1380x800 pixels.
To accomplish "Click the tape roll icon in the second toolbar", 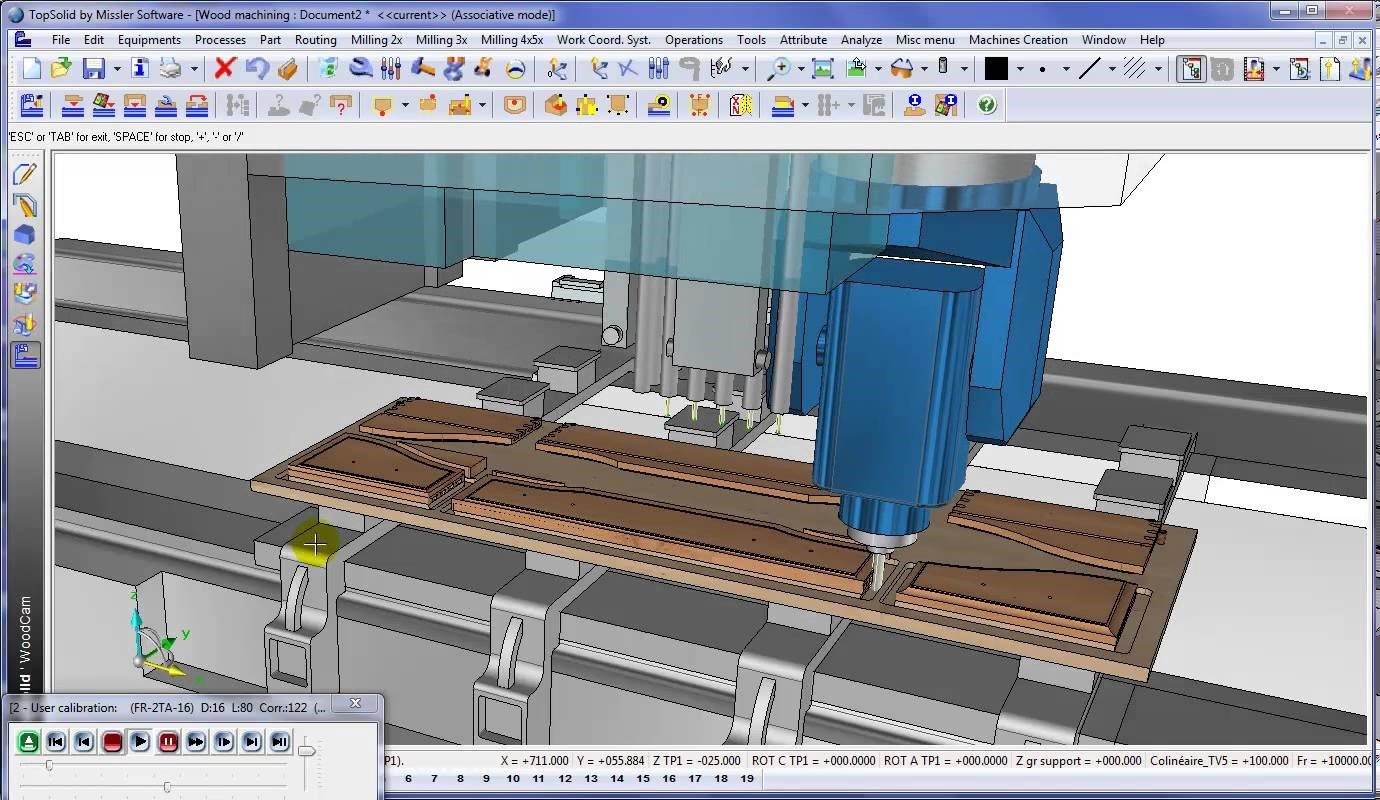I will 659,104.
